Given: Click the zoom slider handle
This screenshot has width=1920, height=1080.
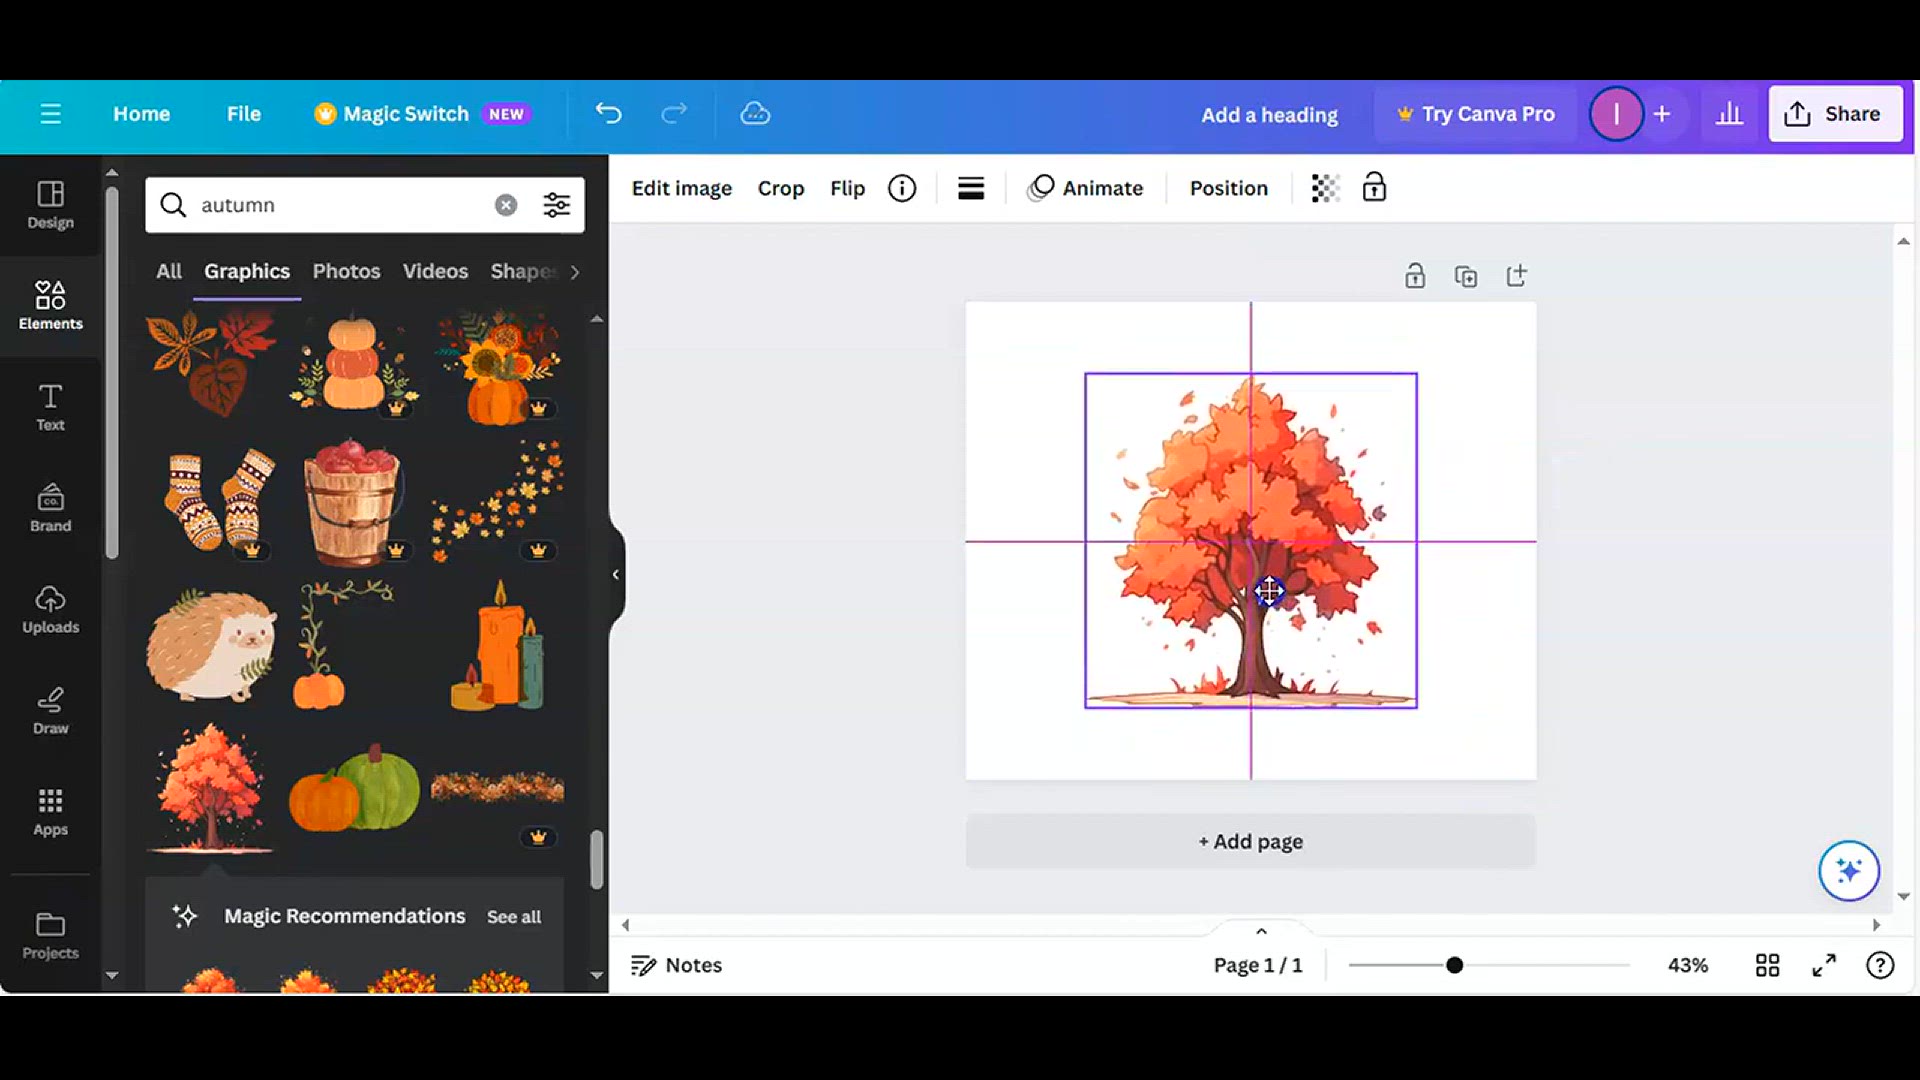Looking at the screenshot, I should click(x=1454, y=965).
